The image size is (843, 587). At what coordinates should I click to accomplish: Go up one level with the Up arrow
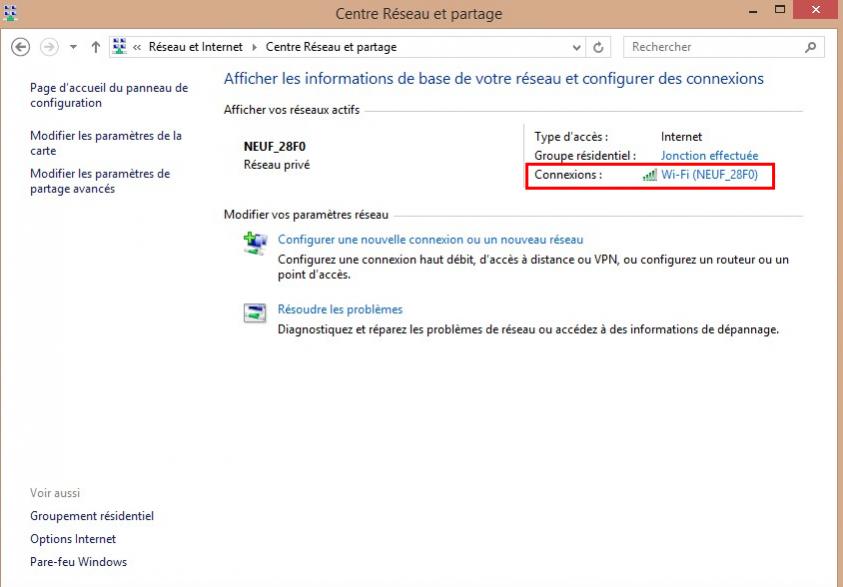[96, 47]
